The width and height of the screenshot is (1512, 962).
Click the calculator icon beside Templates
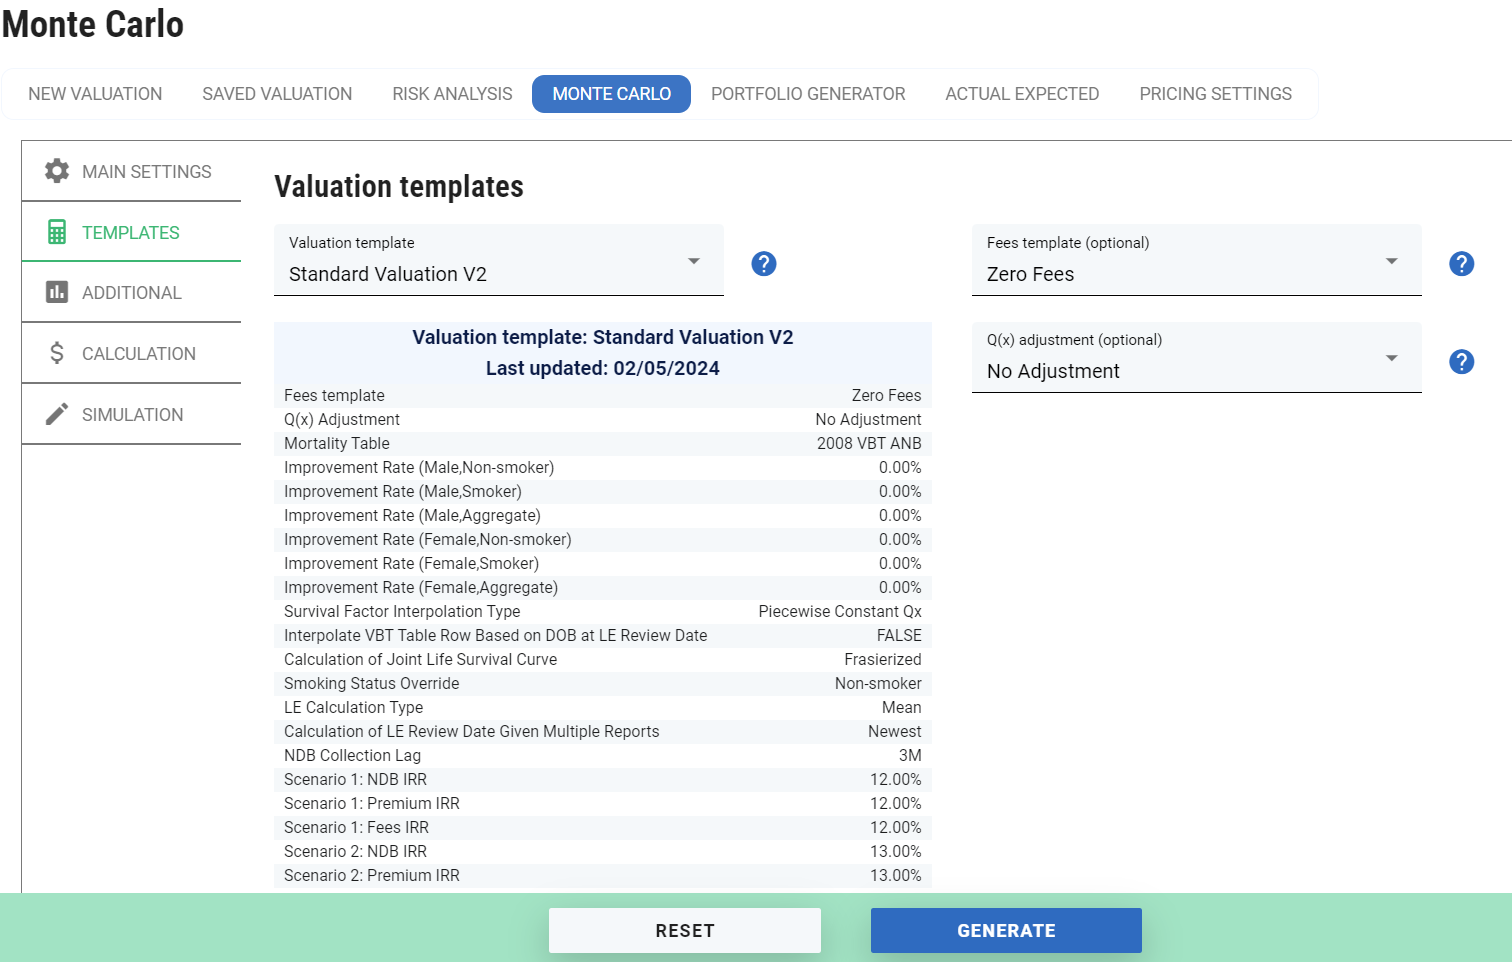pos(57,232)
